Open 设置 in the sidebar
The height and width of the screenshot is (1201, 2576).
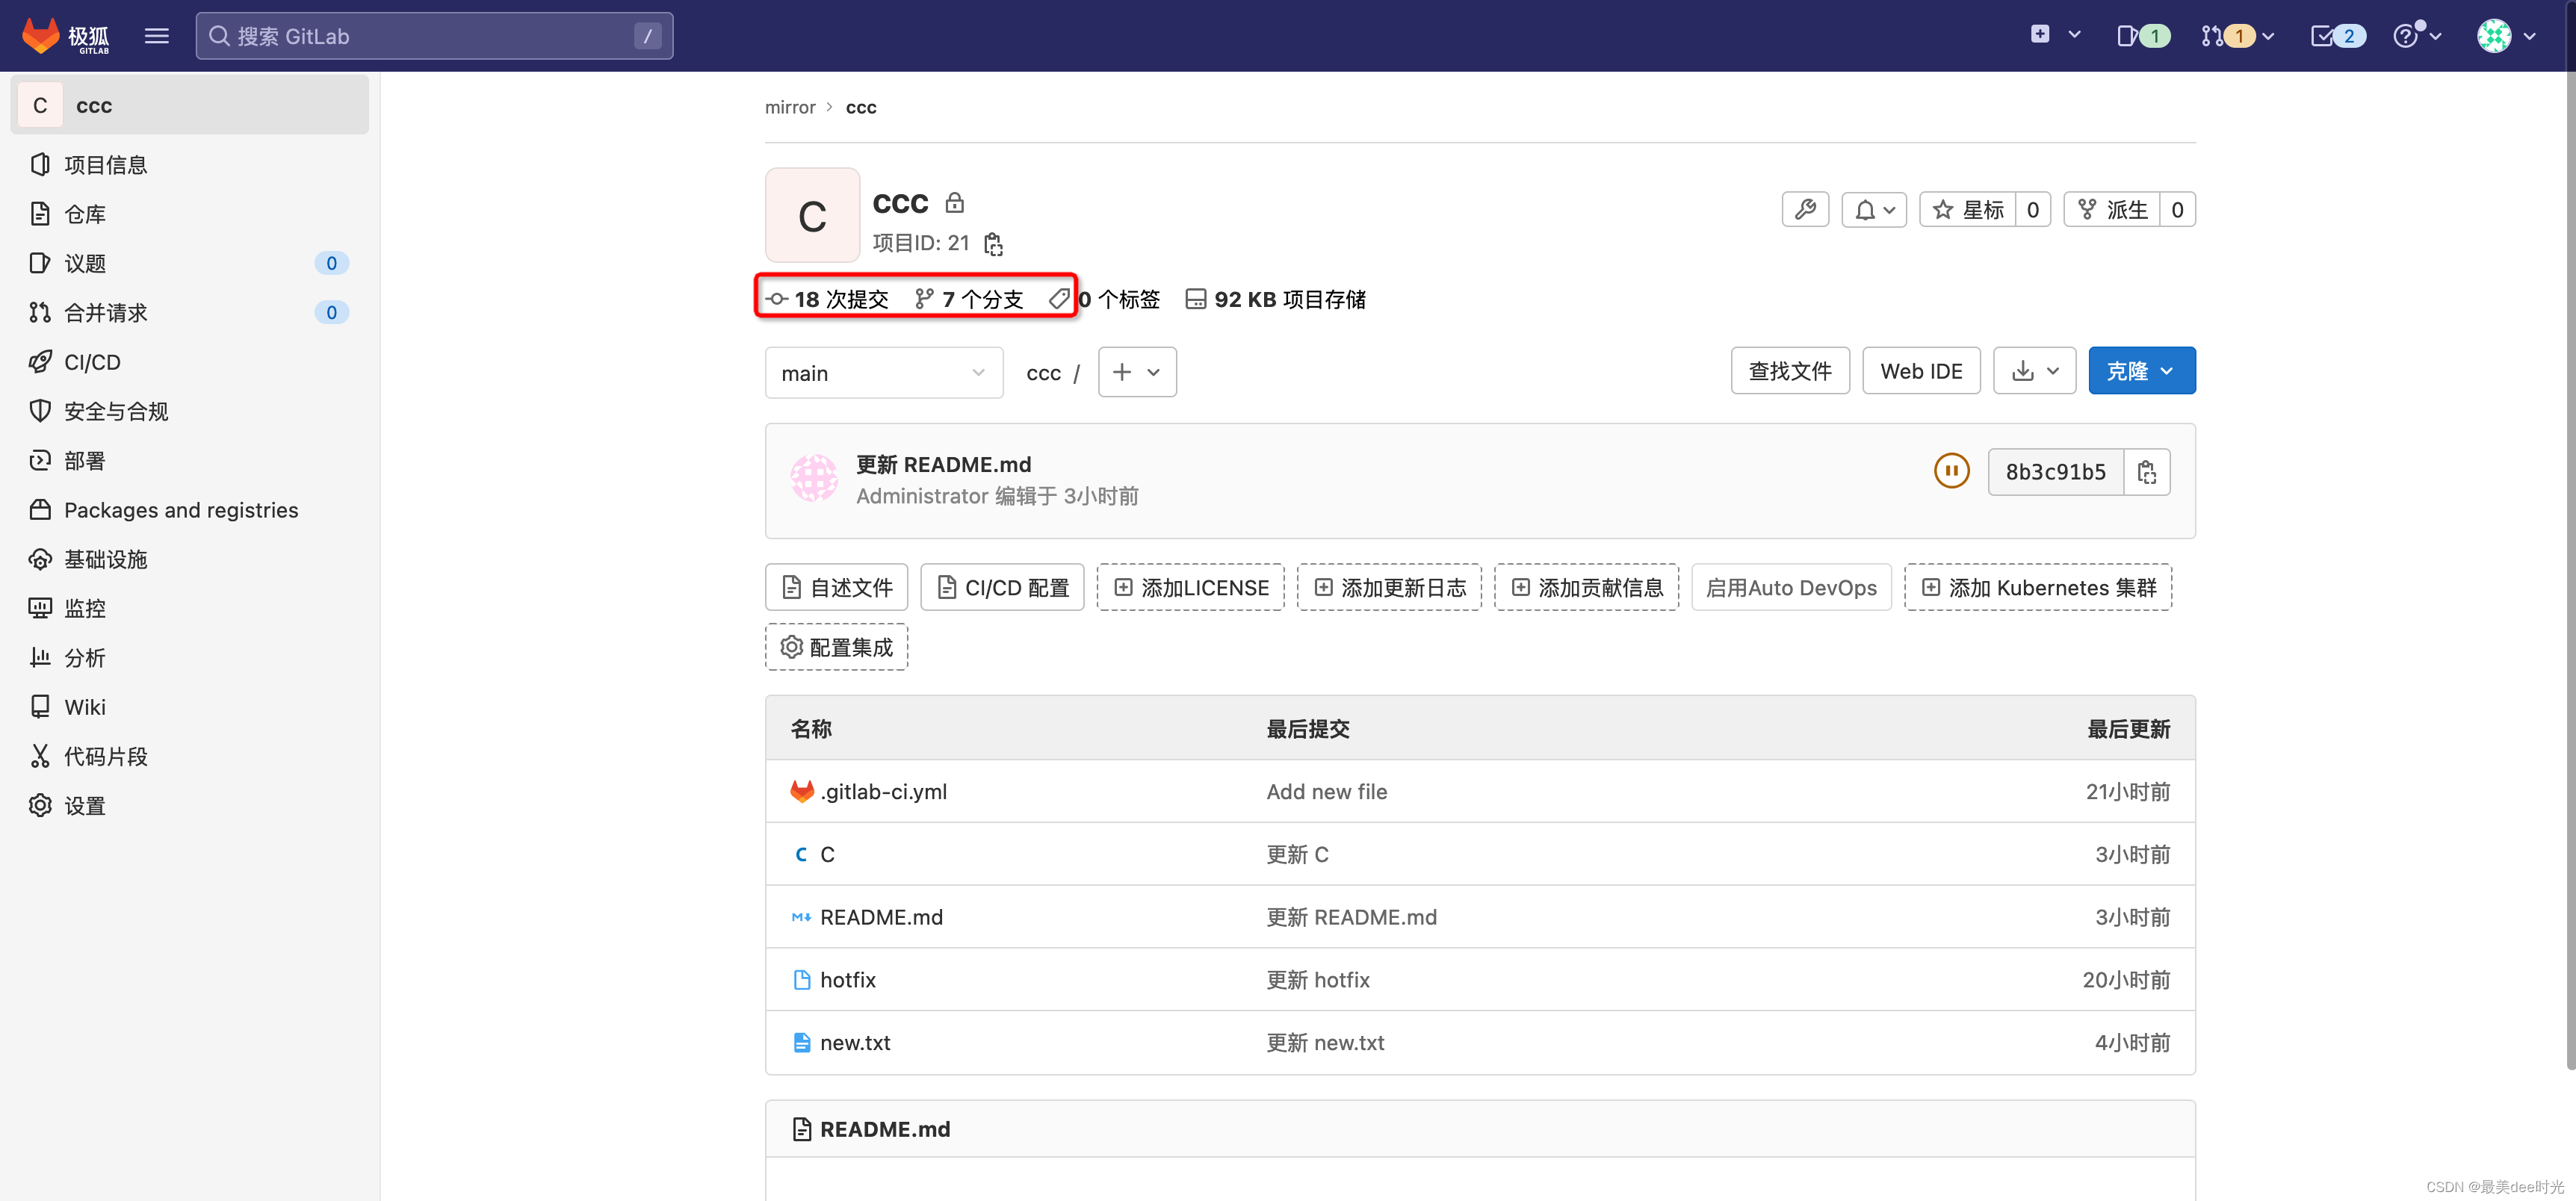click(85, 805)
